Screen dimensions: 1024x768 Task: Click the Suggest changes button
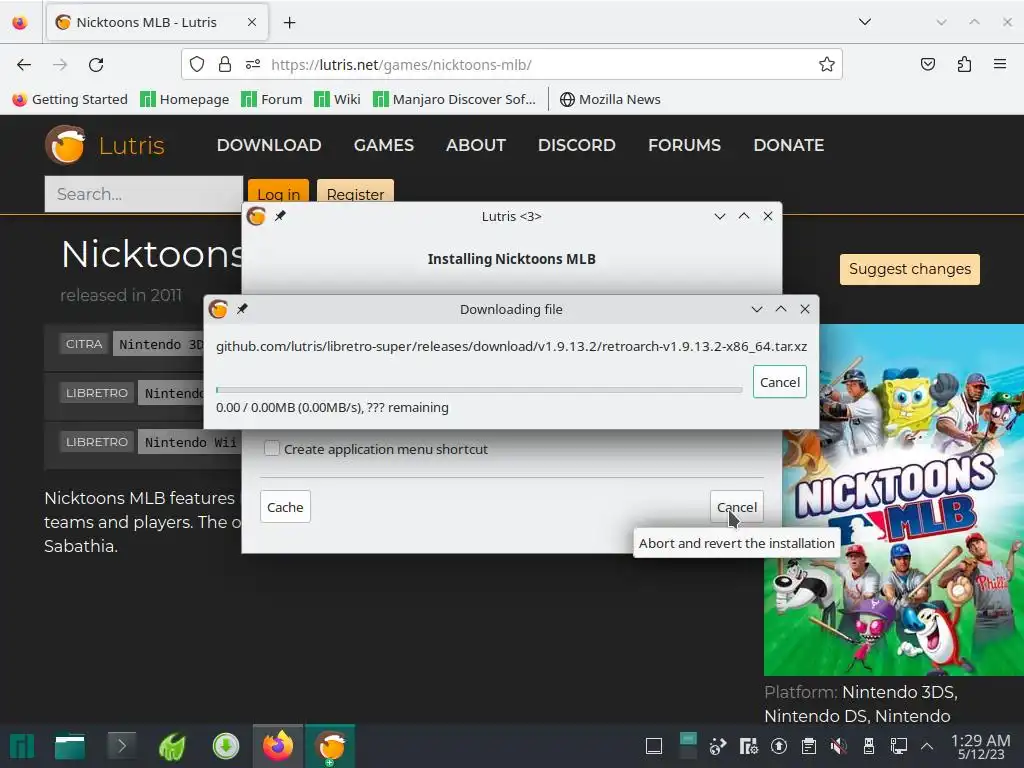pos(910,269)
